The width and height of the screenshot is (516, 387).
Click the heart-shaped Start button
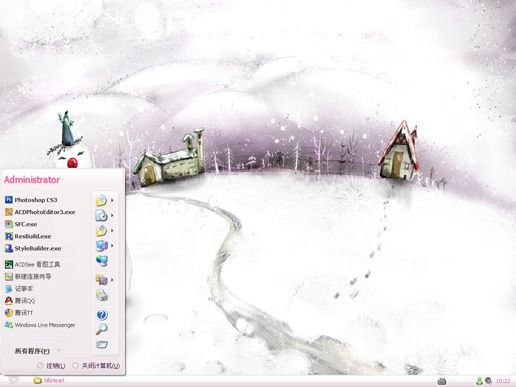click(13, 380)
